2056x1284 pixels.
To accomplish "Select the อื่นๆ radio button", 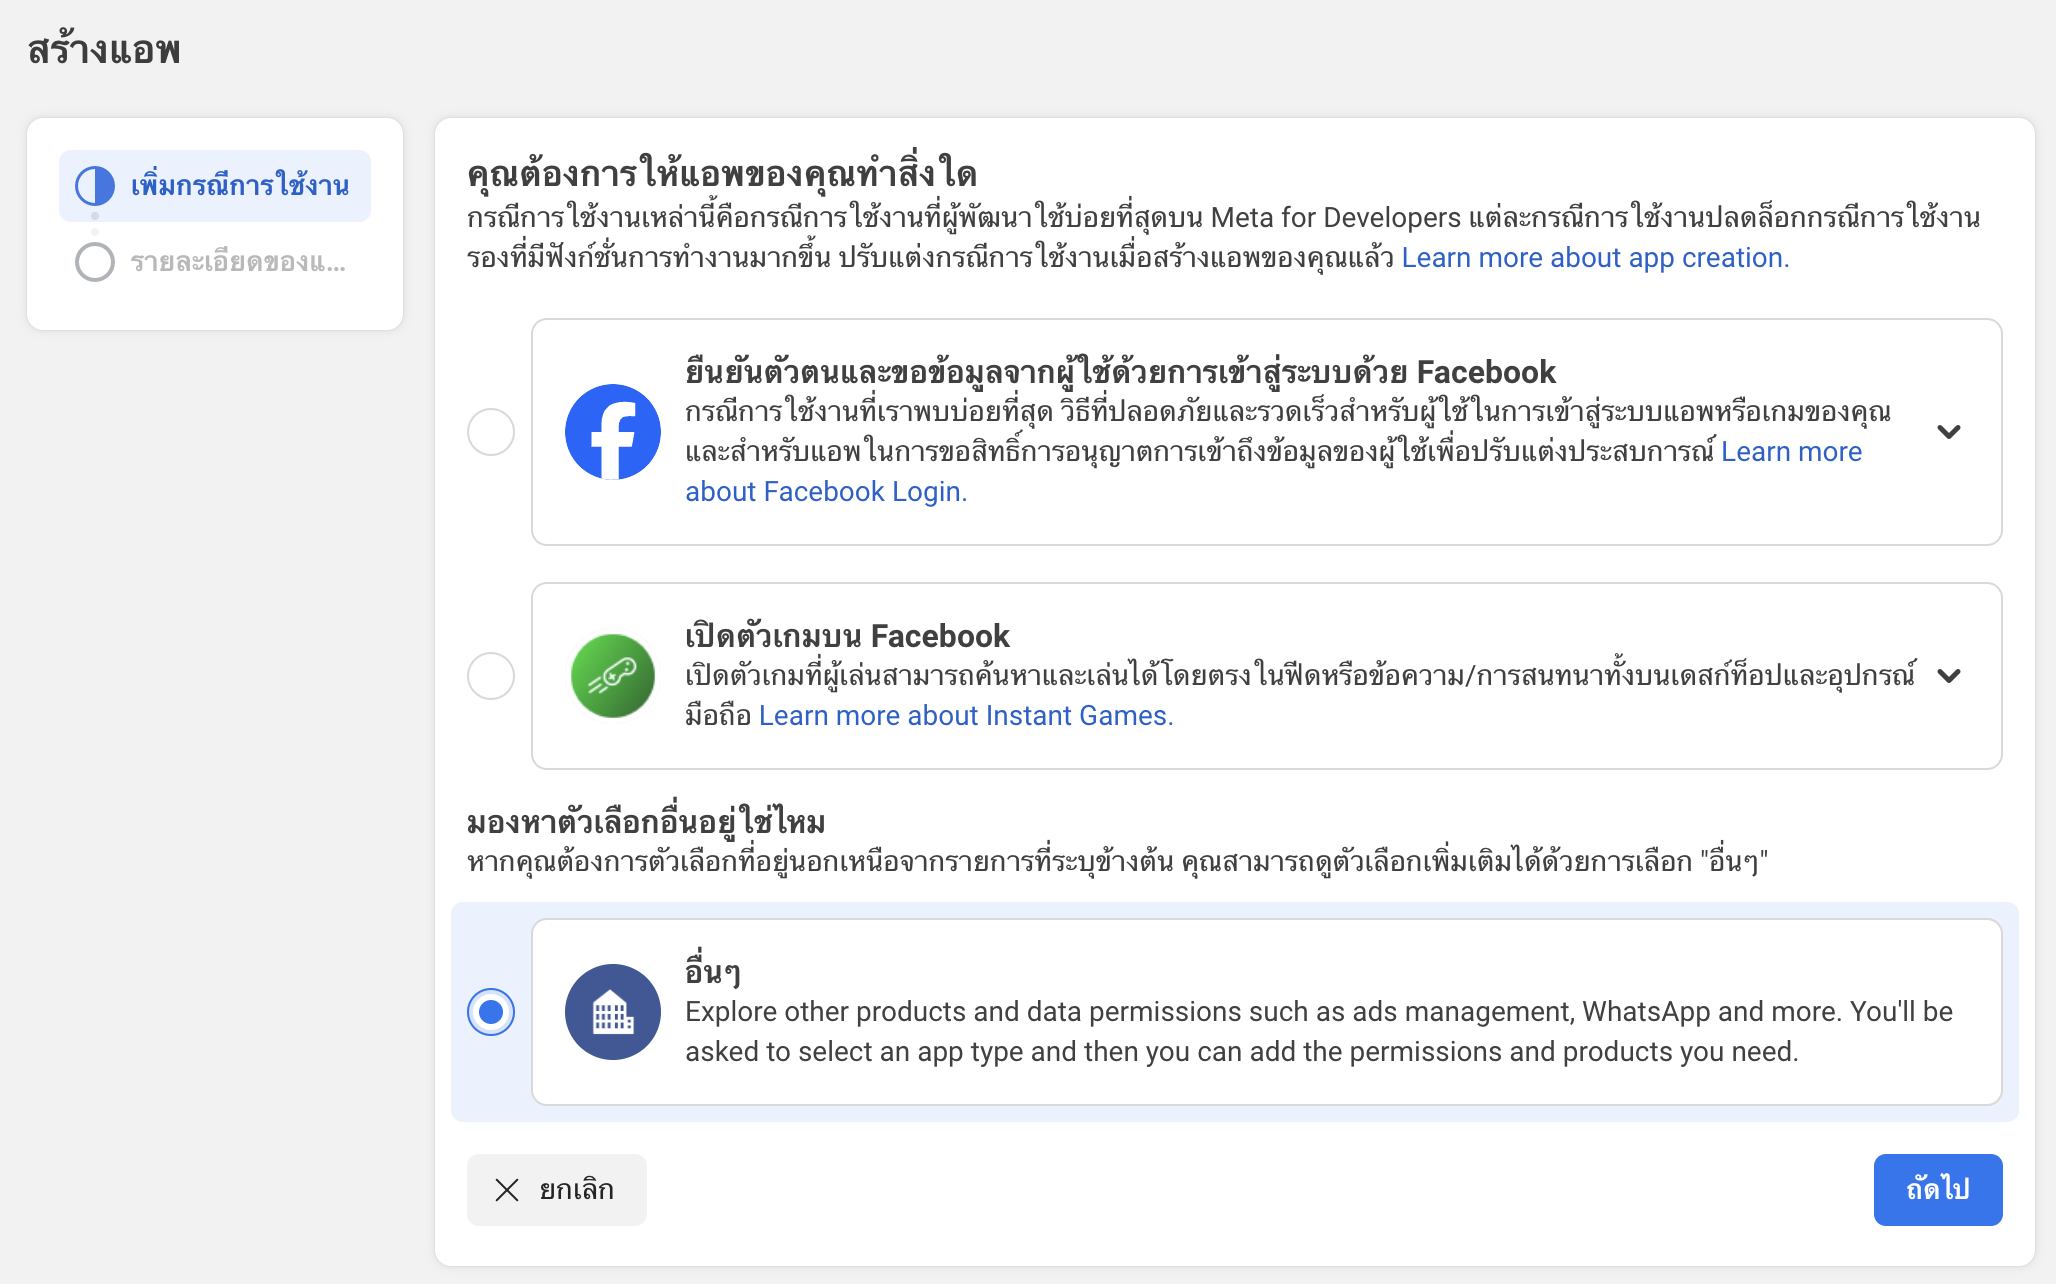I will point(491,1012).
